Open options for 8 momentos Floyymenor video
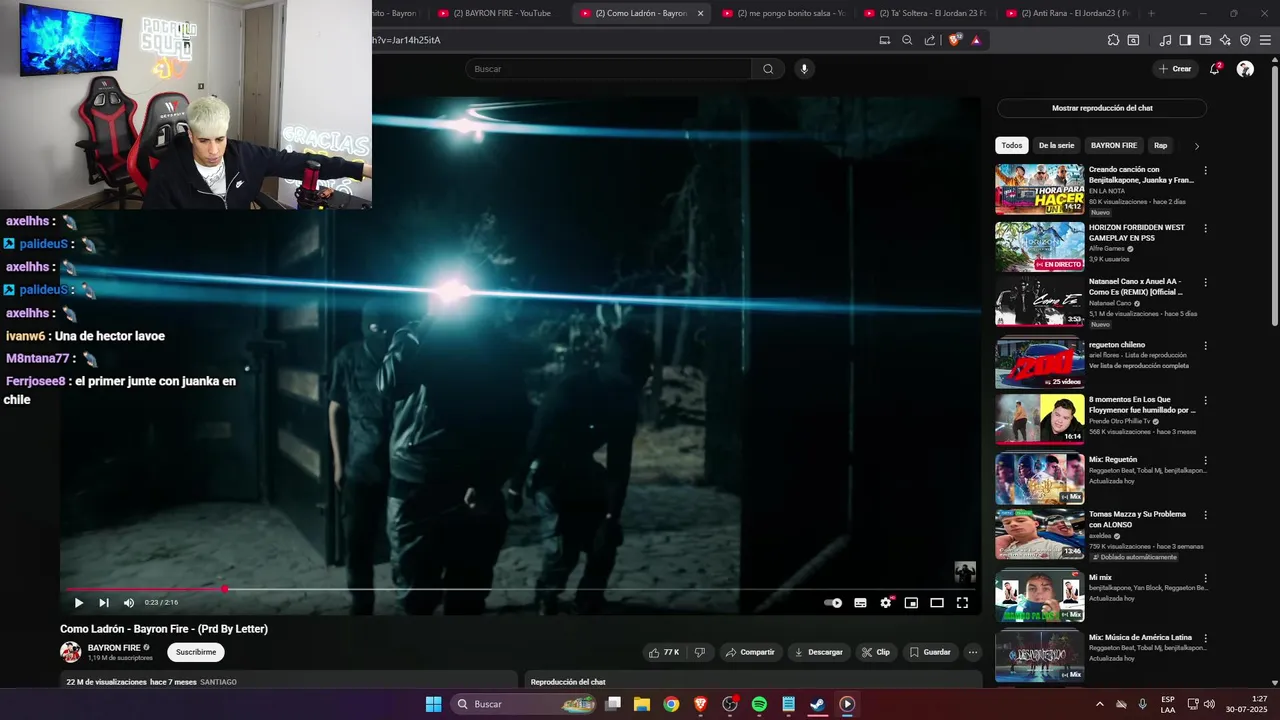Screen dimensions: 1280x720 (x=1205, y=400)
